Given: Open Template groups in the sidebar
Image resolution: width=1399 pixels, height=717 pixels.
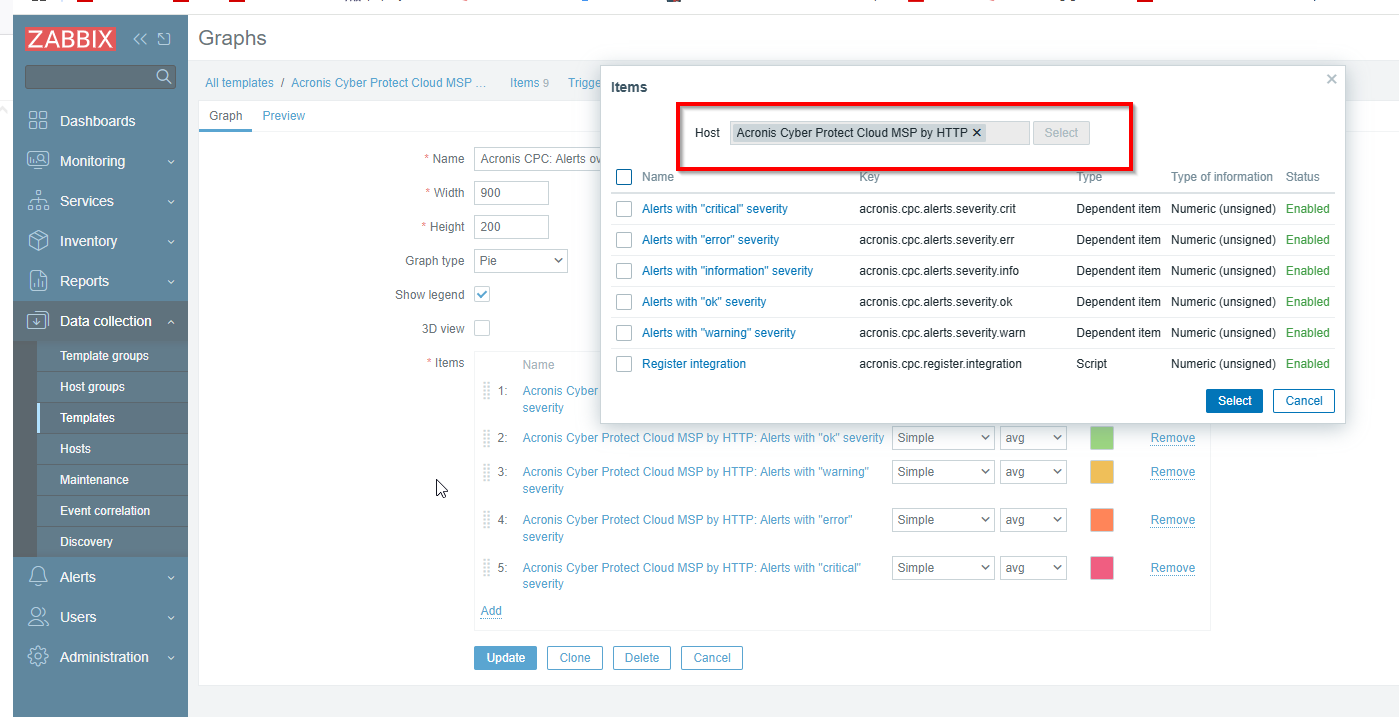Looking at the screenshot, I should [104, 356].
